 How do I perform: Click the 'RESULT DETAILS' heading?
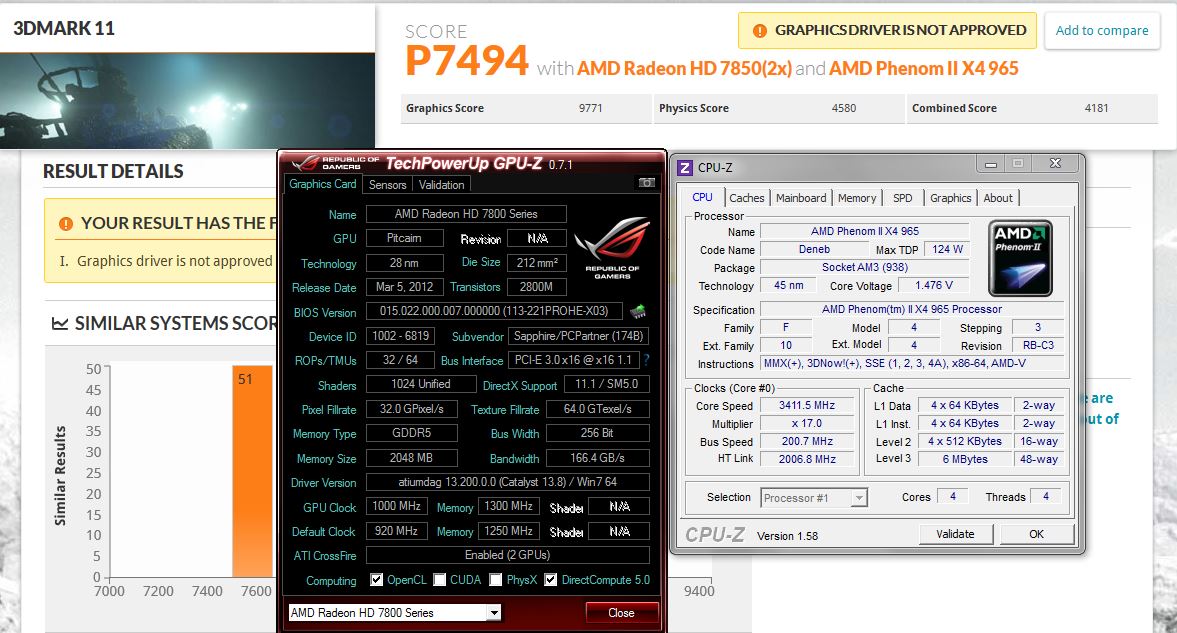(113, 171)
